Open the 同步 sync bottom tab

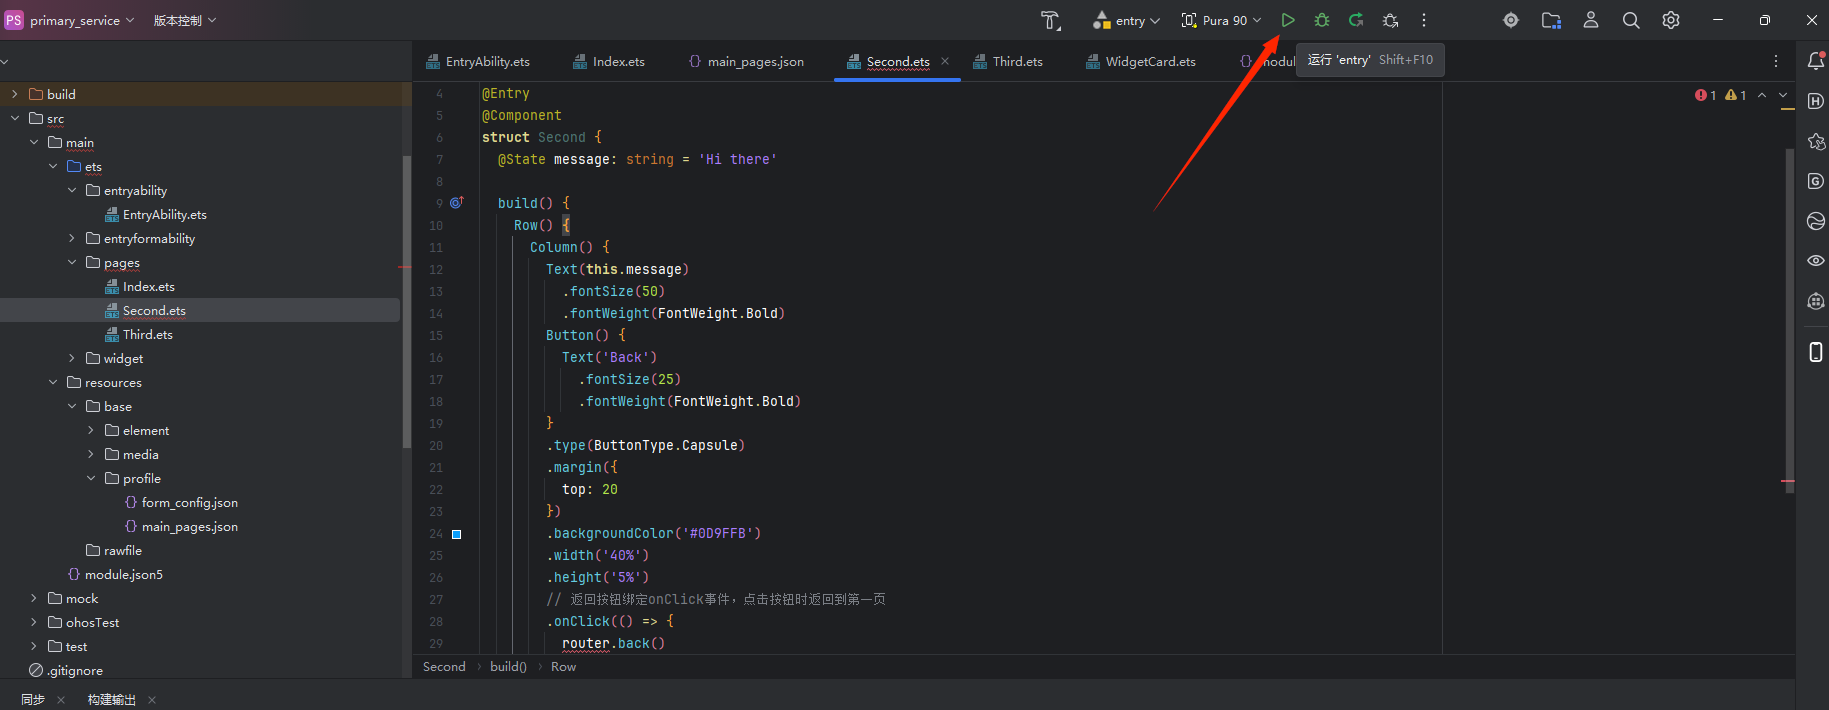33,699
